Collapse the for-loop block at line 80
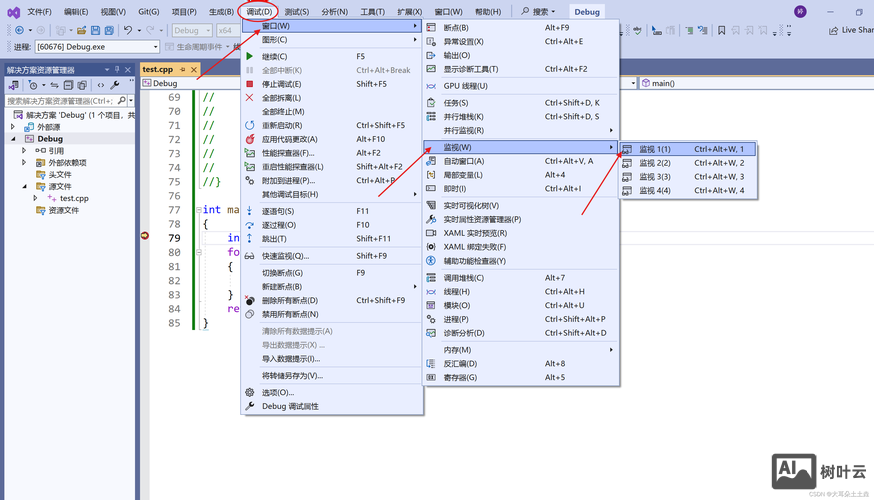Screen dimensions: 874x500 [198, 252]
